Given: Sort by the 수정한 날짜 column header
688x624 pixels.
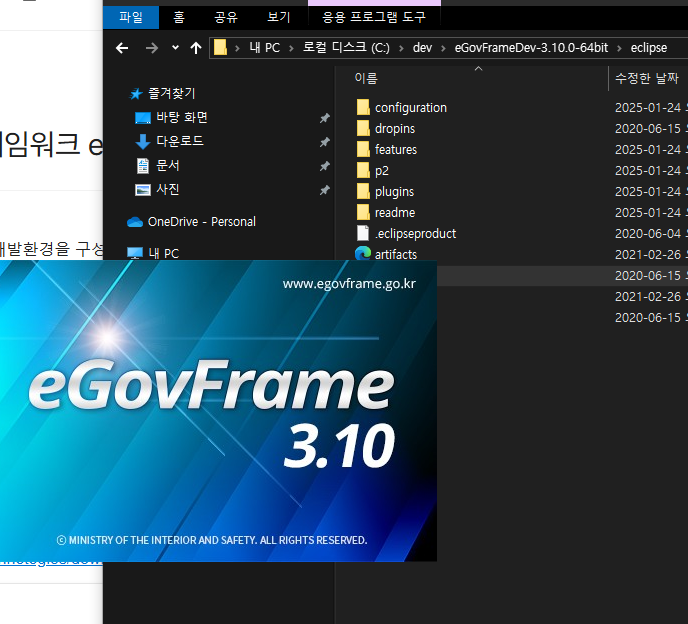Looking at the screenshot, I should click(x=648, y=78).
